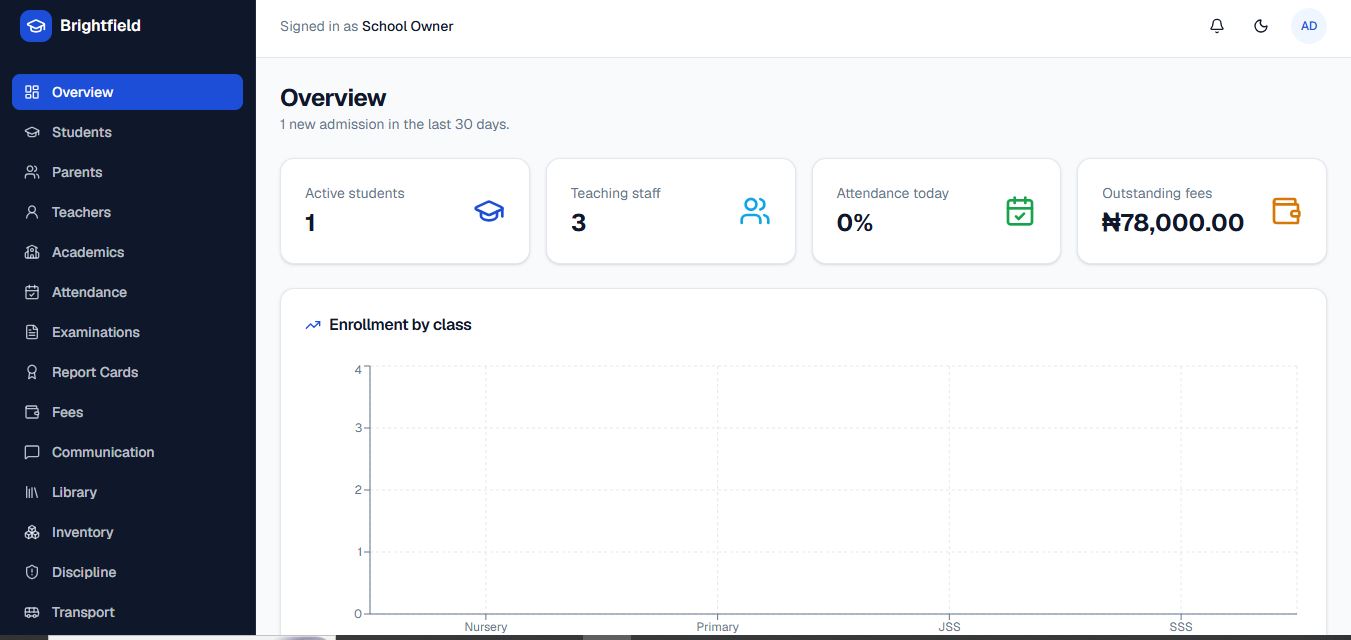Click the Discipline shield icon in sidebar

(x=32, y=572)
